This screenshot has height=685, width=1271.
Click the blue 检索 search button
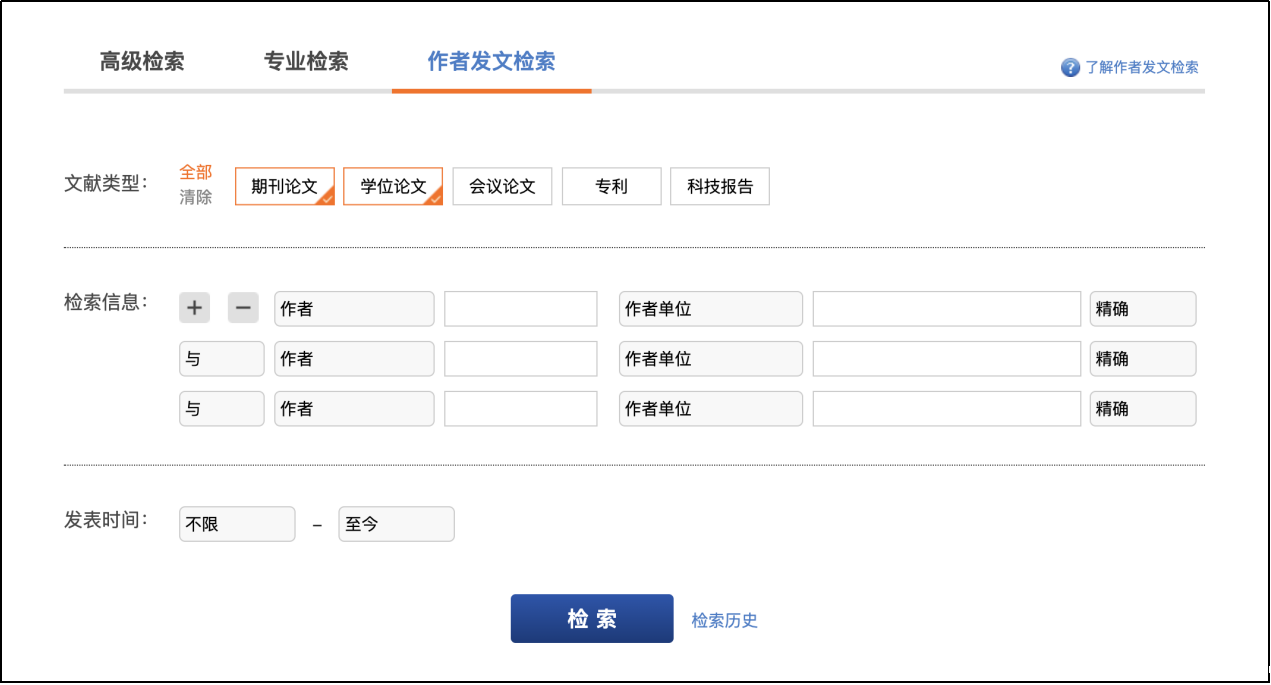tap(592, 619)
